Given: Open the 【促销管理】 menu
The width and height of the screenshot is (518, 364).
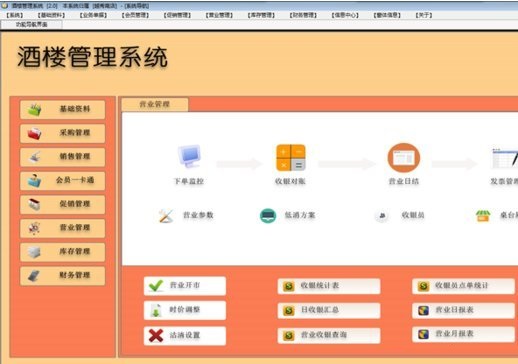Looking at the screenshot, I should click(177, 15).
